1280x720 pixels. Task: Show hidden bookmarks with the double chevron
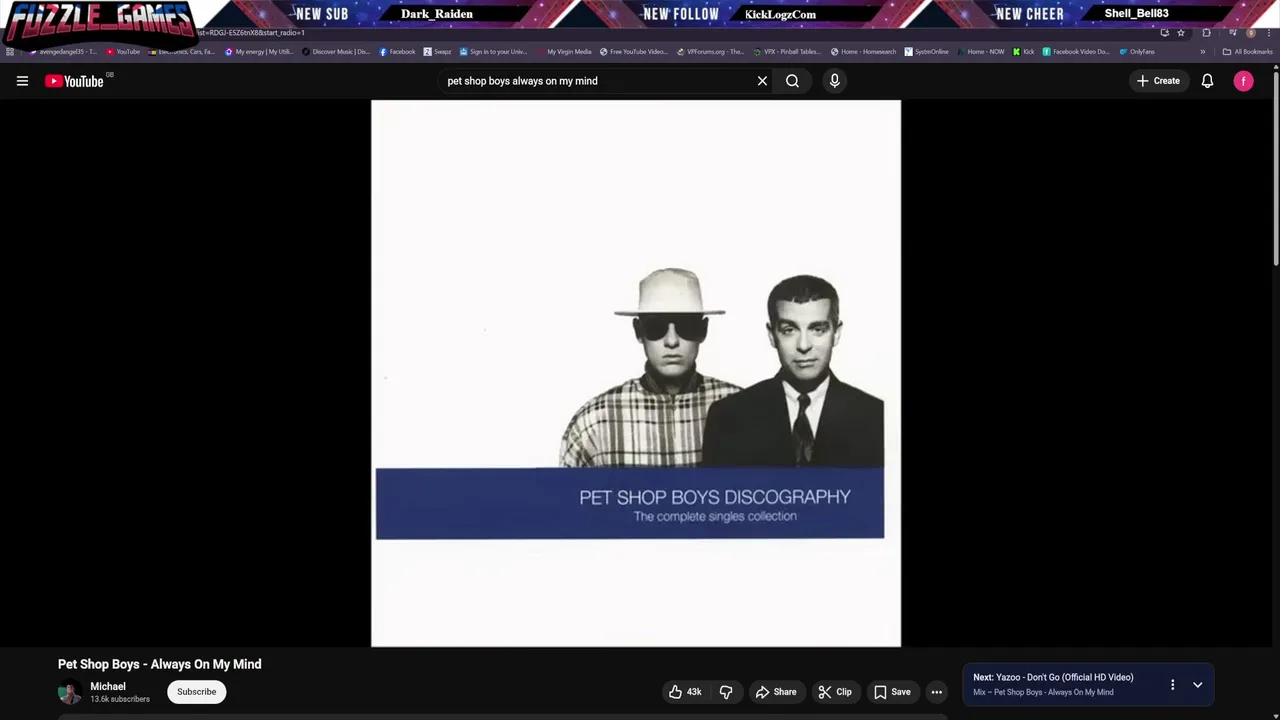click(1203, 52)
